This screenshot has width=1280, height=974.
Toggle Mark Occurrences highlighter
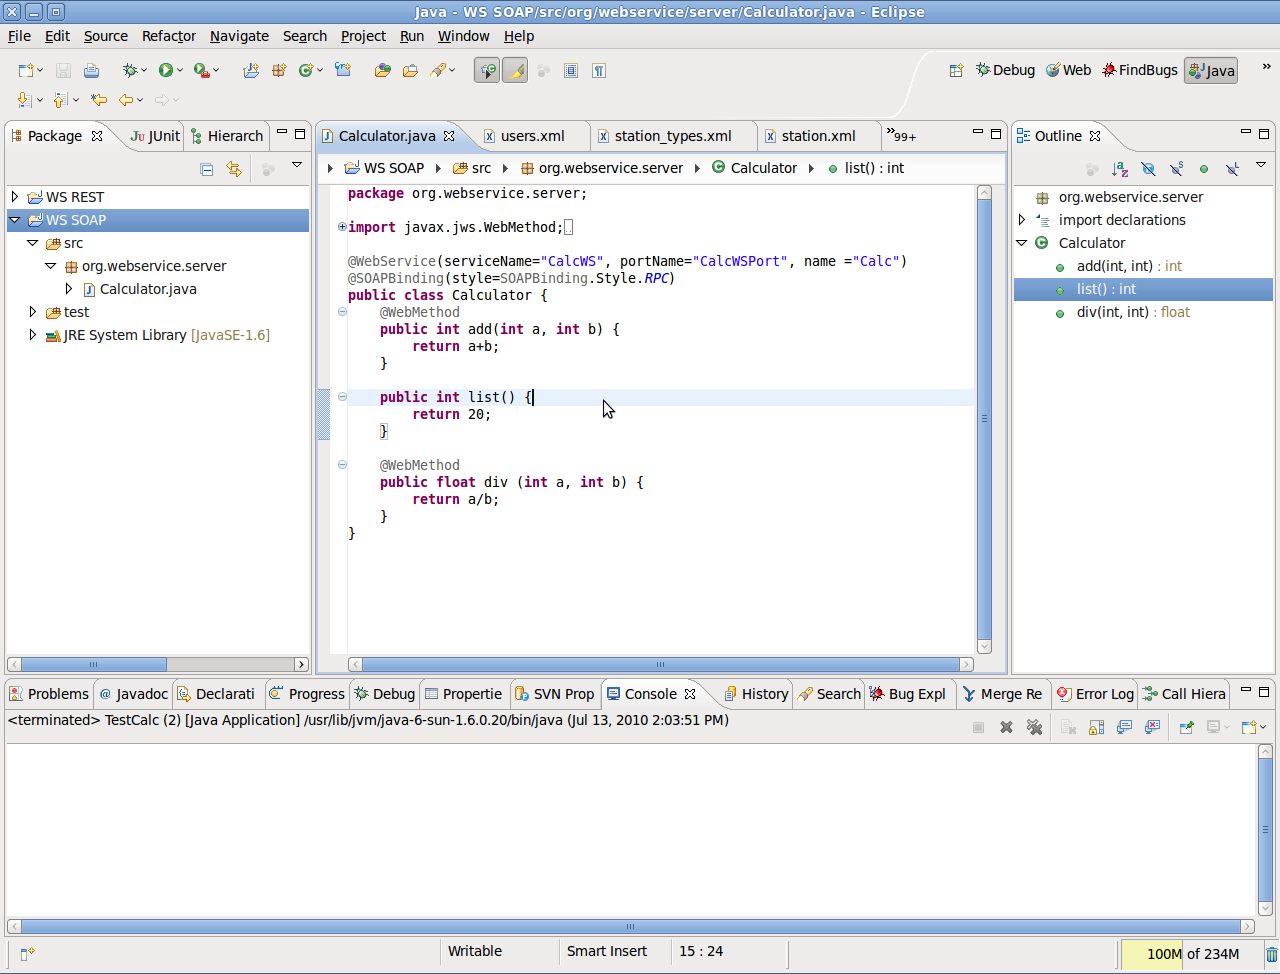[x=515, y=70]
